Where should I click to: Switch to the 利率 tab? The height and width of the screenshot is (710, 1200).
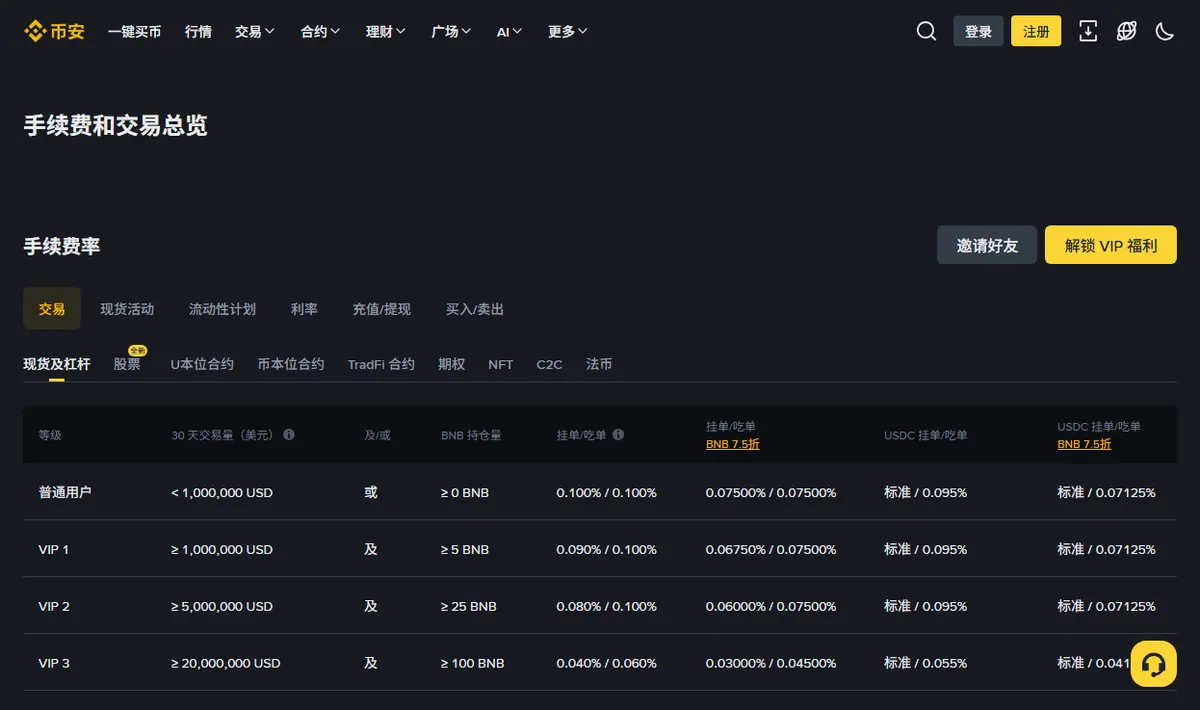pyautogui.click(x=304, y=309)
